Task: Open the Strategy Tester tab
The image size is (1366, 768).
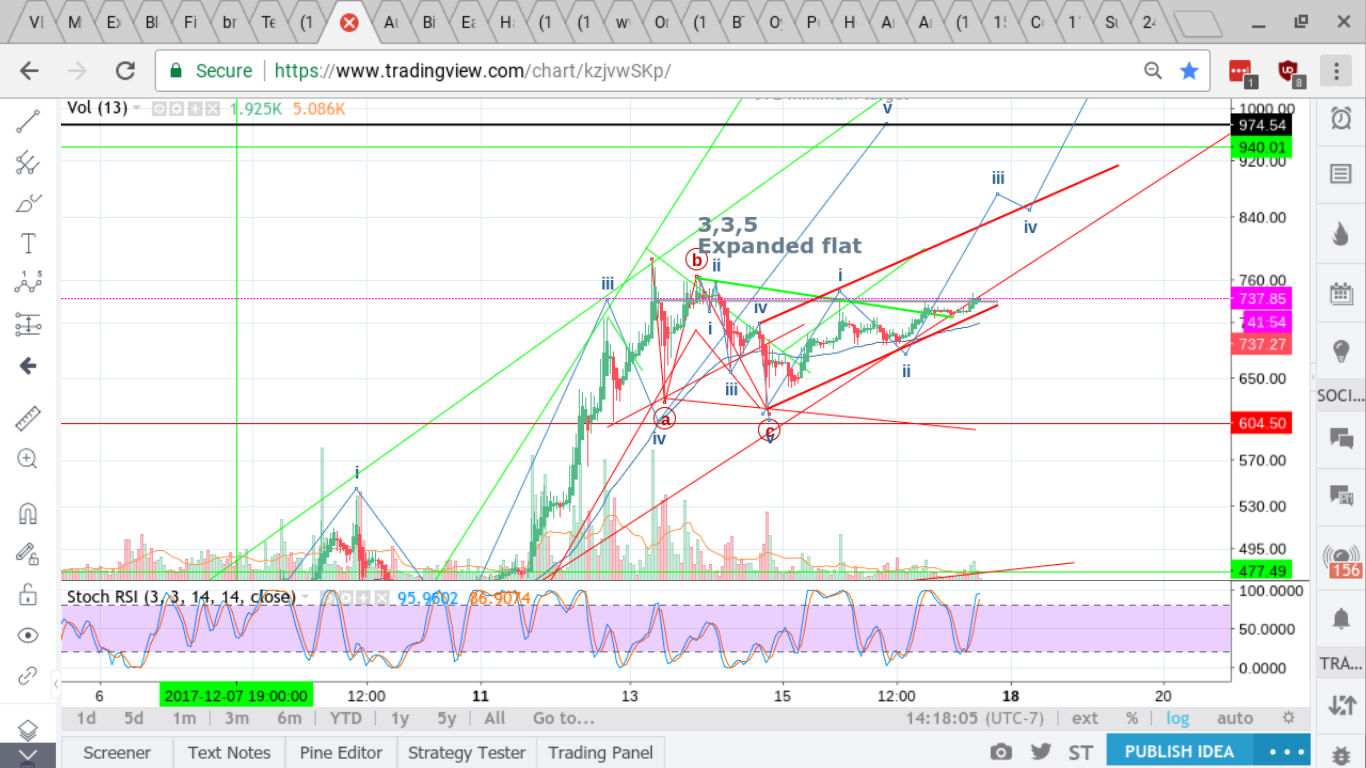Action: 466,753
